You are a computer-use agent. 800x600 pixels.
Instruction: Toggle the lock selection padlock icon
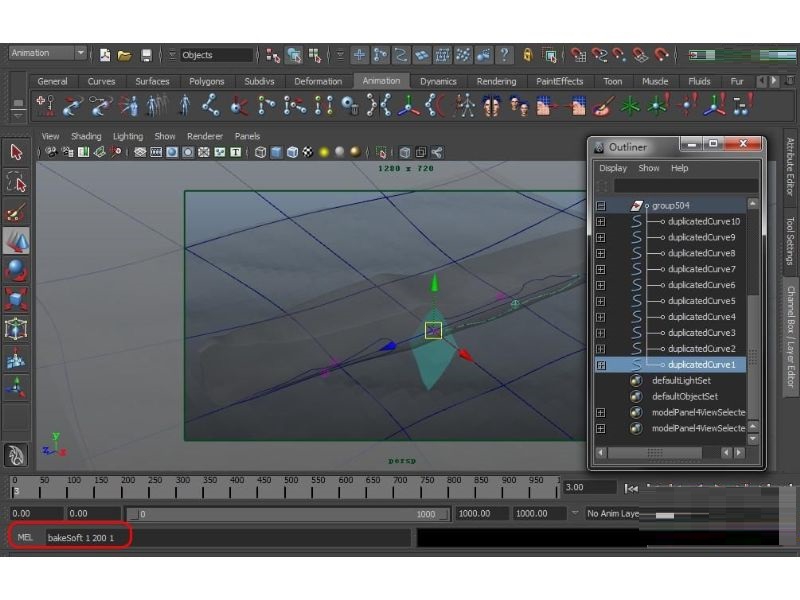(528, 55)
